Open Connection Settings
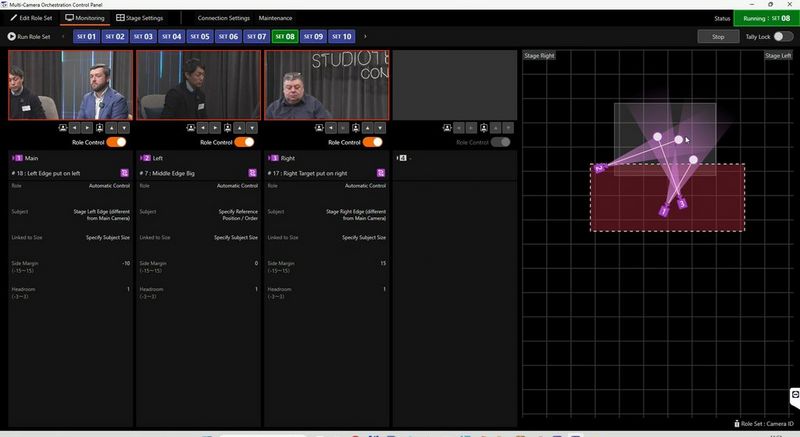Screen dimensions: 800x437 click(223, 18)
